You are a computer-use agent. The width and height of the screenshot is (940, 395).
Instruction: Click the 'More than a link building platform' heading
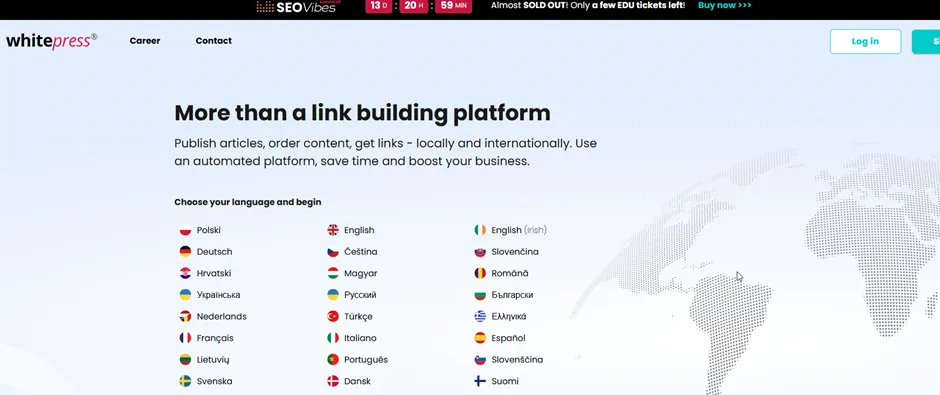[x=362, y=113]
